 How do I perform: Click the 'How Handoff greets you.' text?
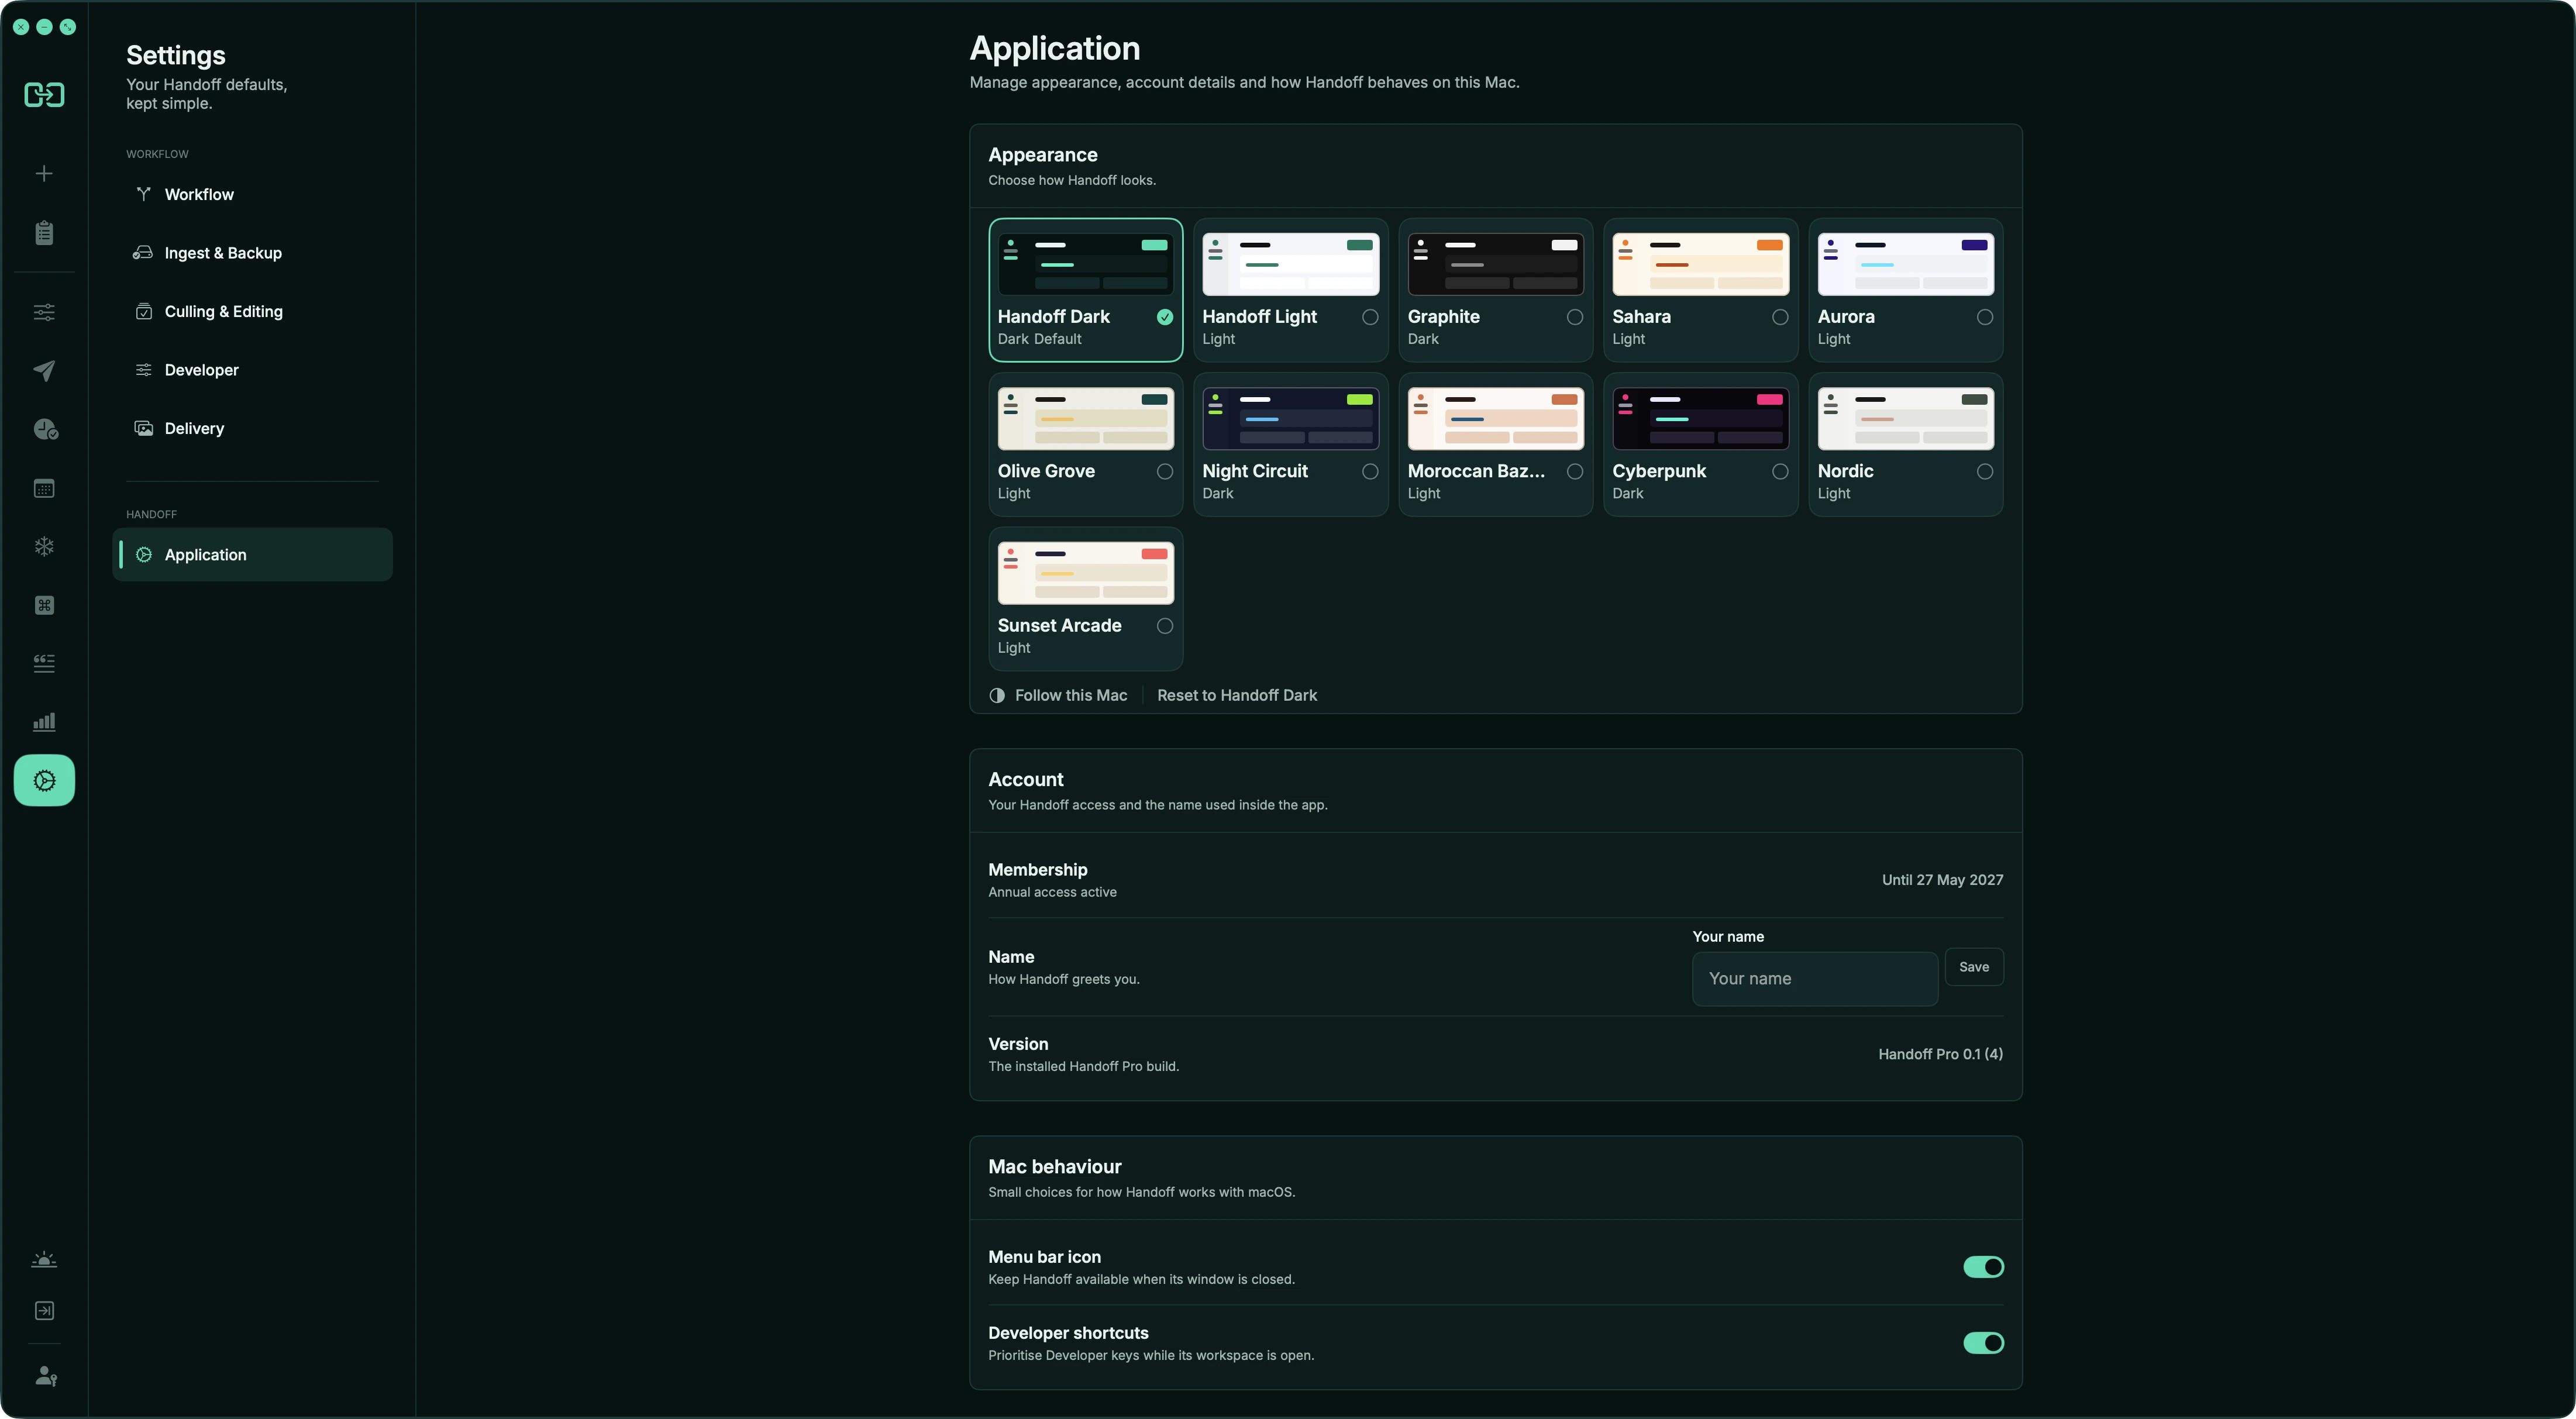(x=1063, y=980)
